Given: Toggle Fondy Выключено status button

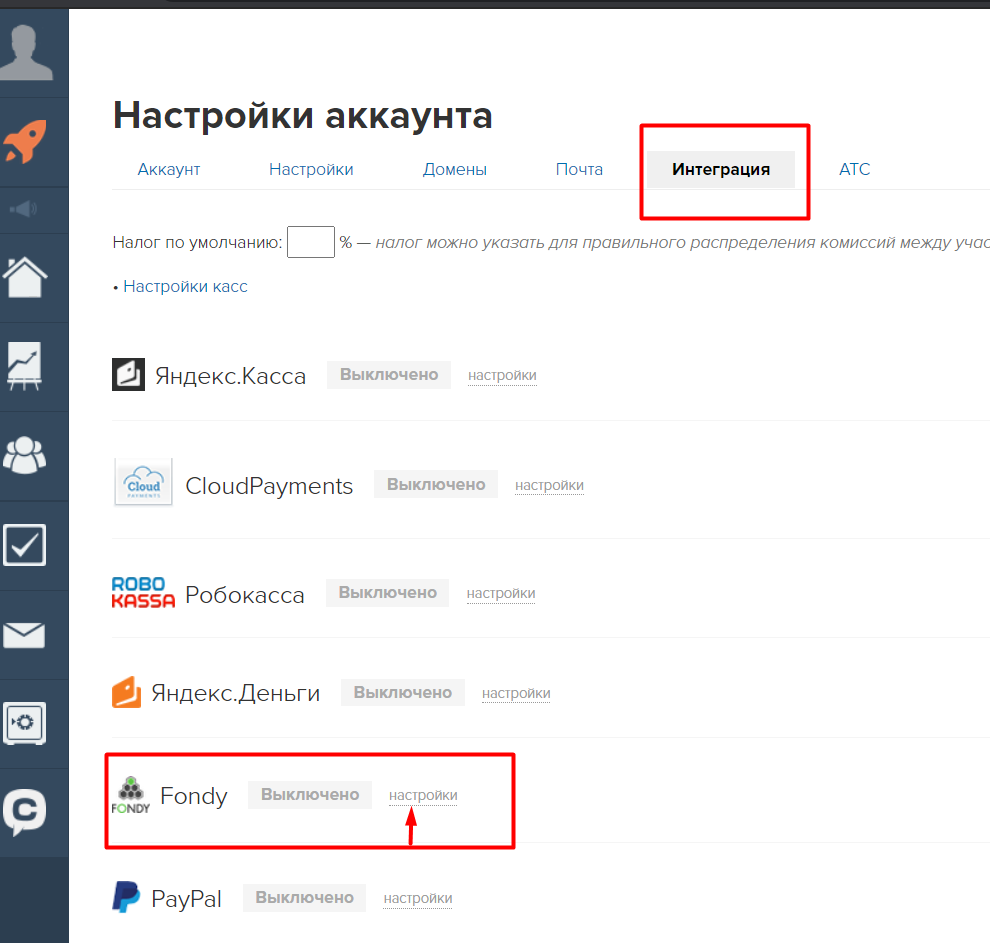Looking at the screenshot, I should [310, 795].
